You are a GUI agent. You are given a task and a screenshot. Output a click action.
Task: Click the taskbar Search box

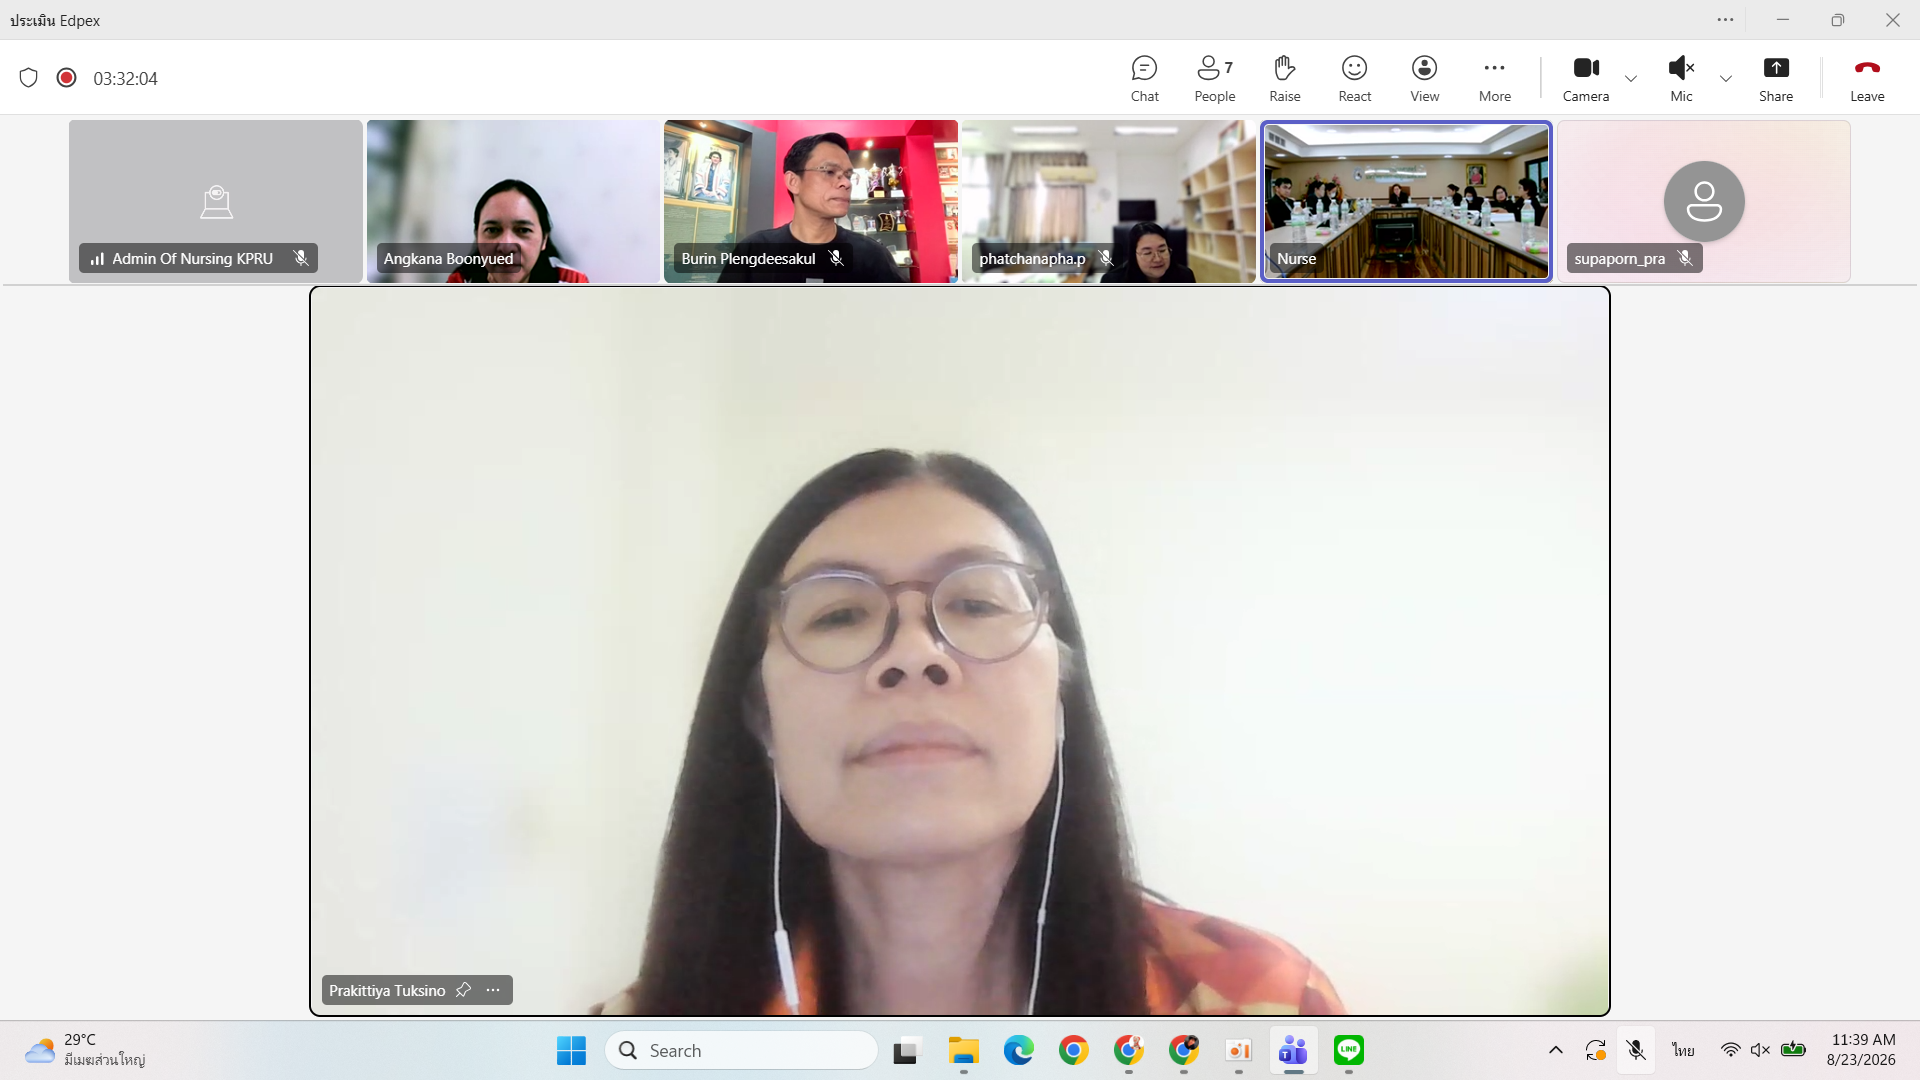point(741,1050)
